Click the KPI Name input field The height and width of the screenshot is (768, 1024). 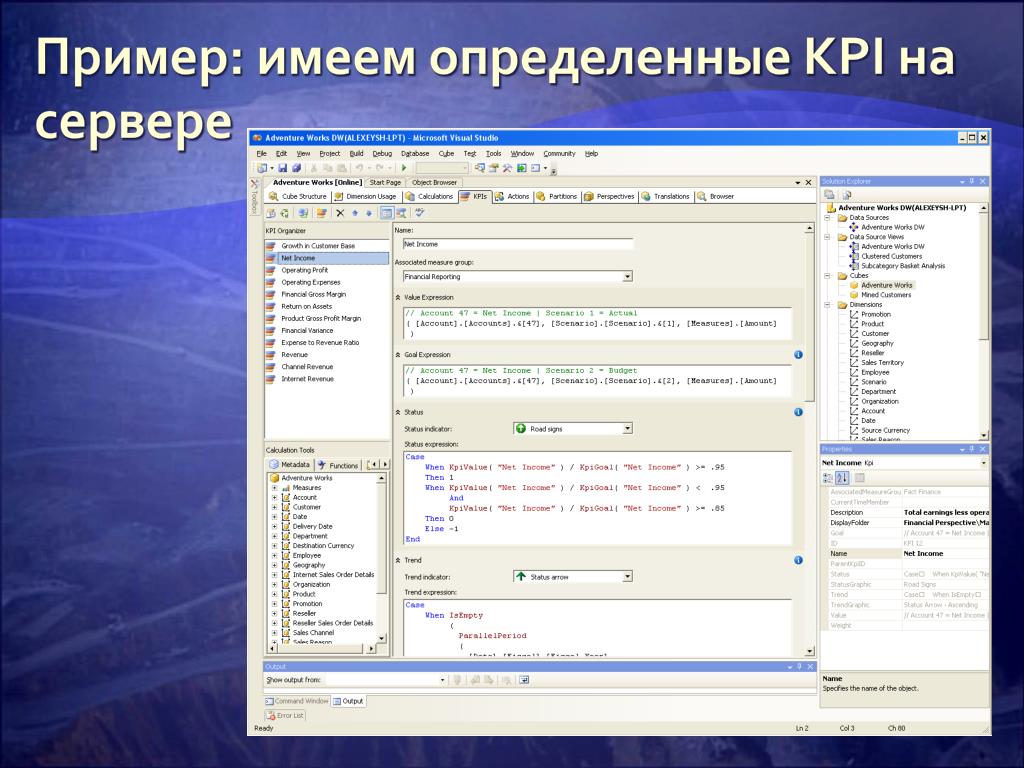click(518, 244)
